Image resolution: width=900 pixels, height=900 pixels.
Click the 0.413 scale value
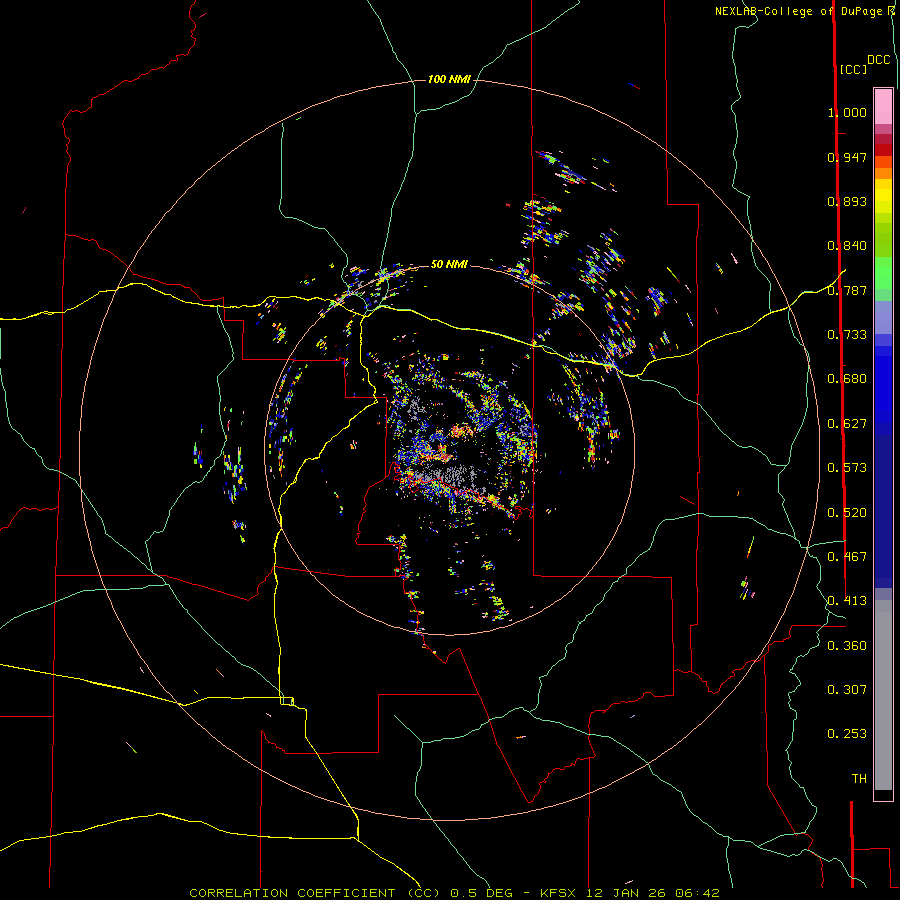coord(847,601)
